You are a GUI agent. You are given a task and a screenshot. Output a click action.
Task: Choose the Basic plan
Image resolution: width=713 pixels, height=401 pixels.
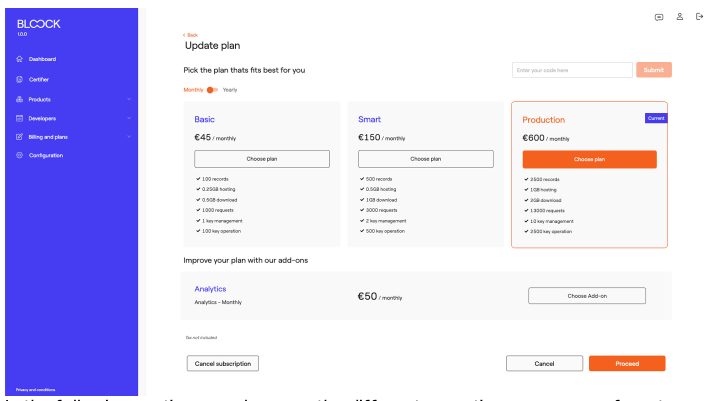[x=261, y=159]
